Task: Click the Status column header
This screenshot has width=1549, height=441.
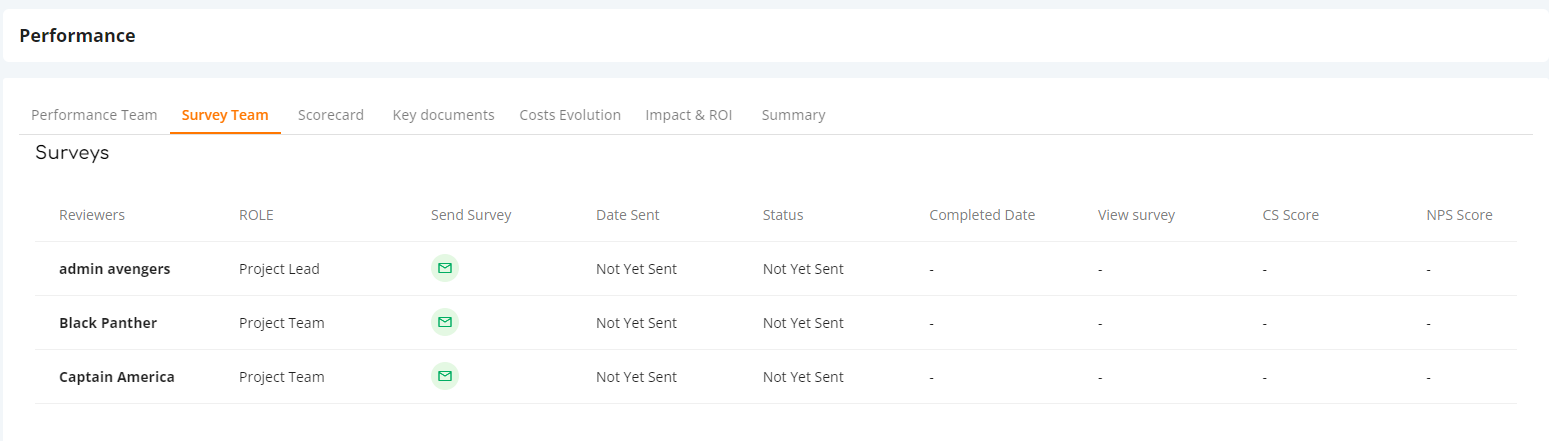Action: click(783, 215)
